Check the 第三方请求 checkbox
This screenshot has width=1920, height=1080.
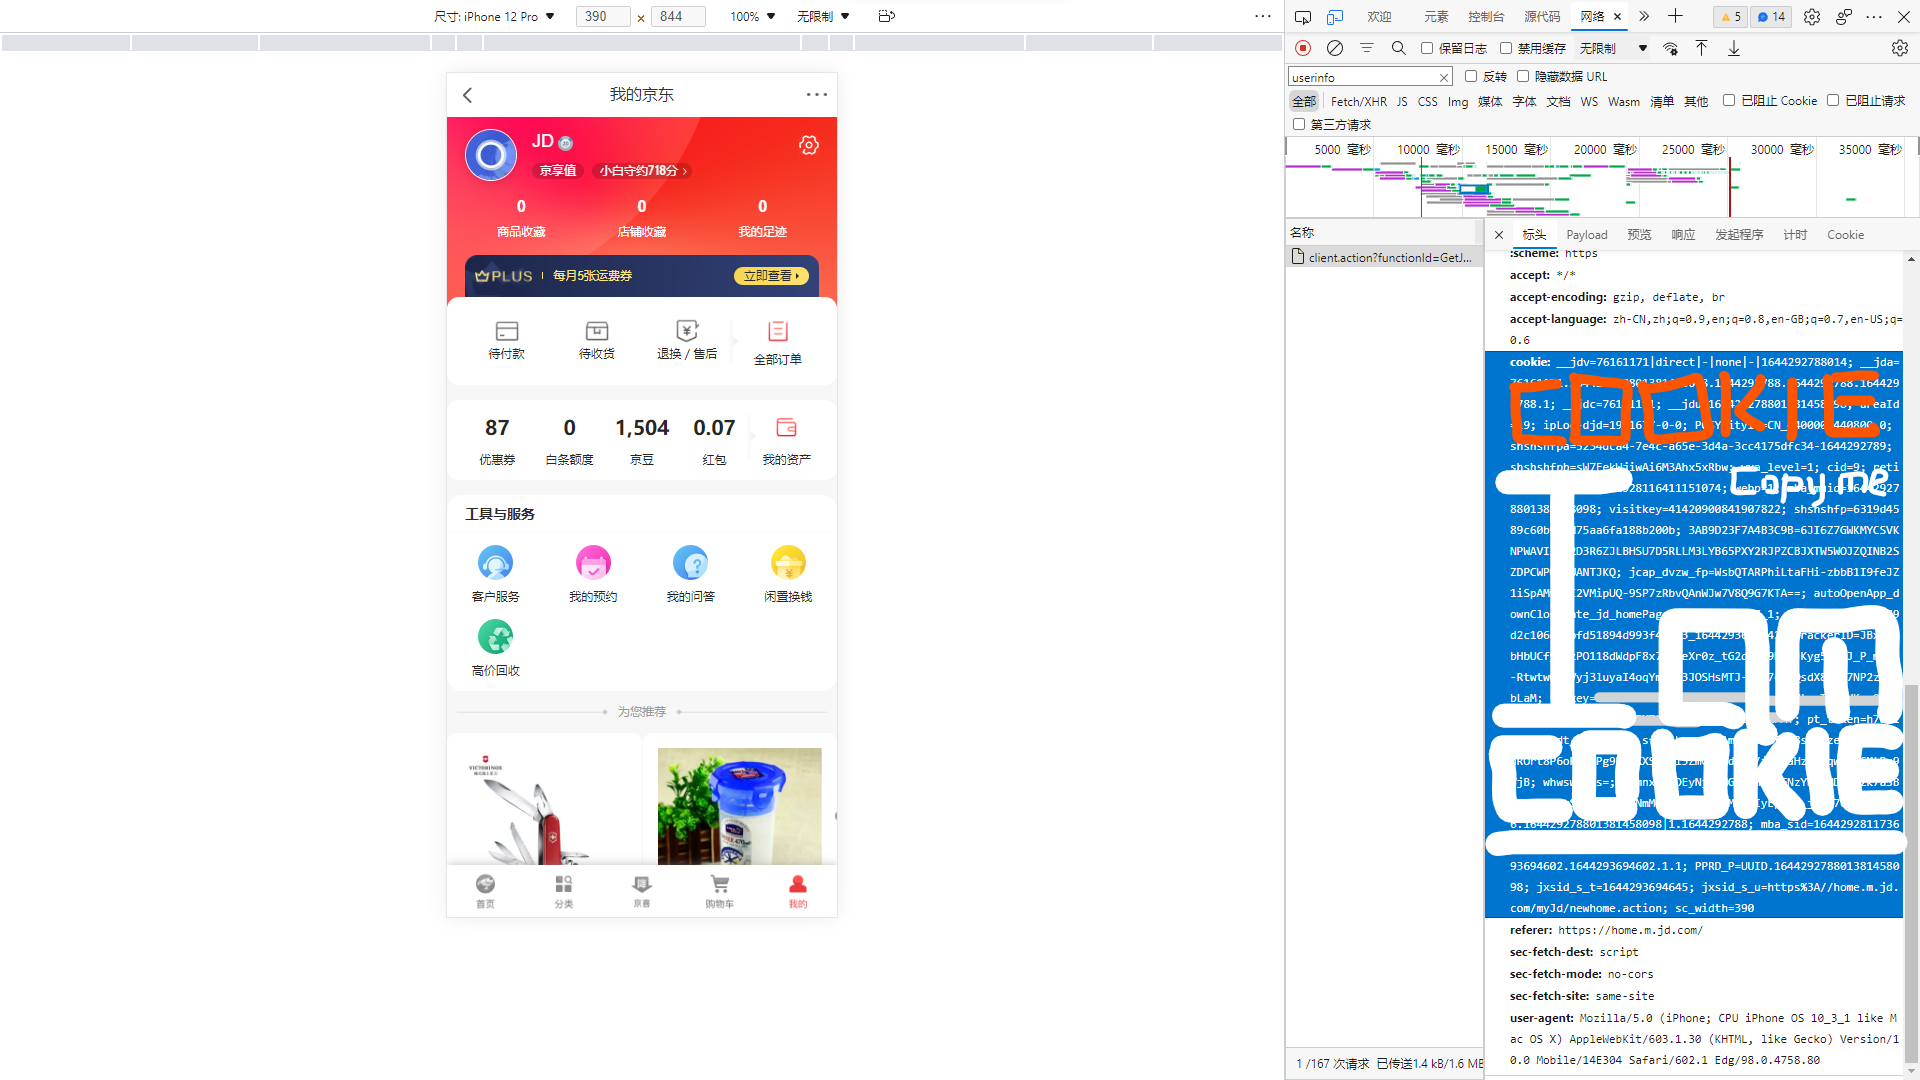[1299, 124]
